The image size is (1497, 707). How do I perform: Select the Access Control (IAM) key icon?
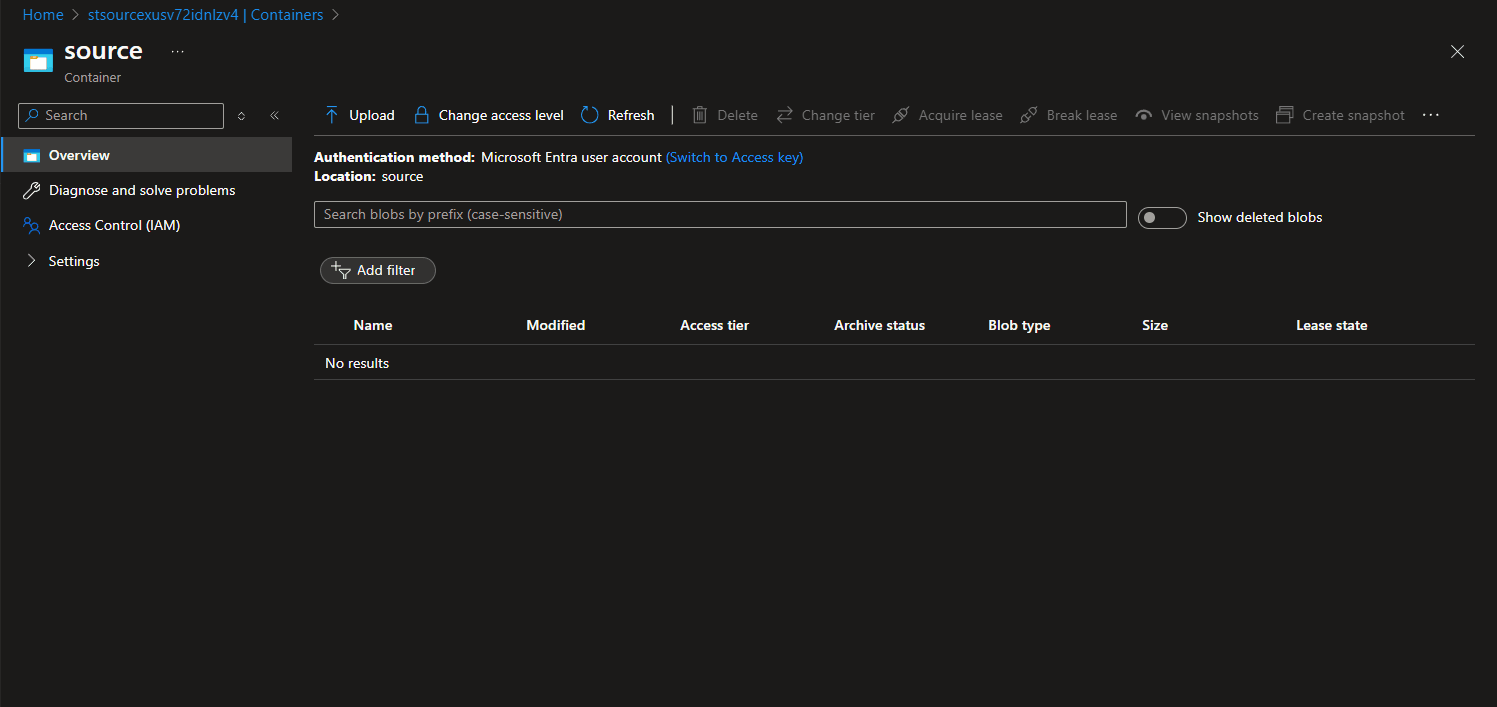click(x=31, y=225)
